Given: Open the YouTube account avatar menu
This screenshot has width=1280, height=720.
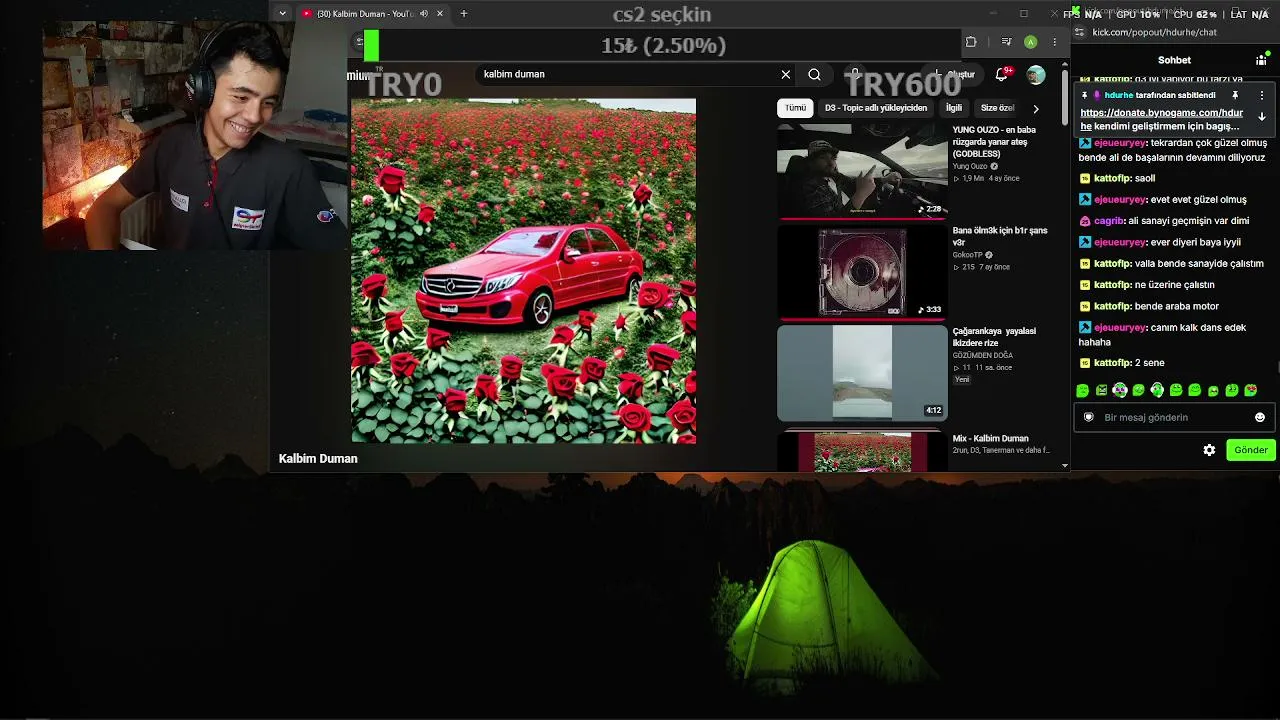Looking at the screenshot, I should click(1036, 75).
